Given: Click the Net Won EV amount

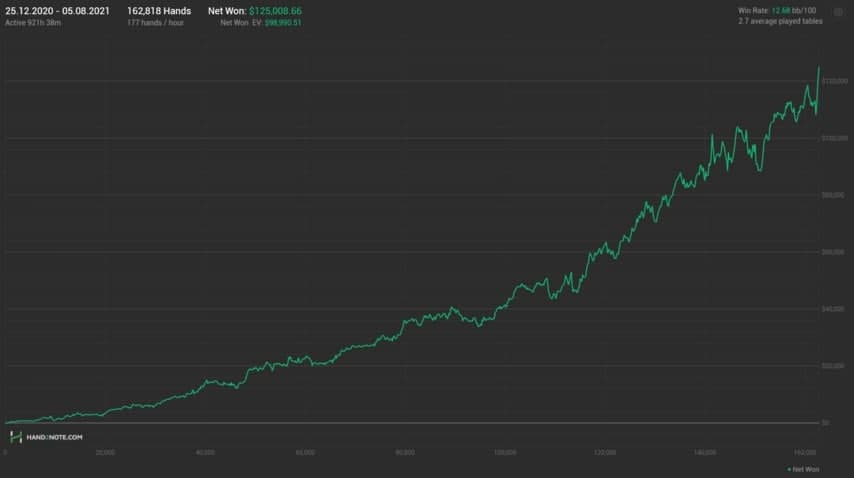Looking at the screenshot, I should coord(283,23).
